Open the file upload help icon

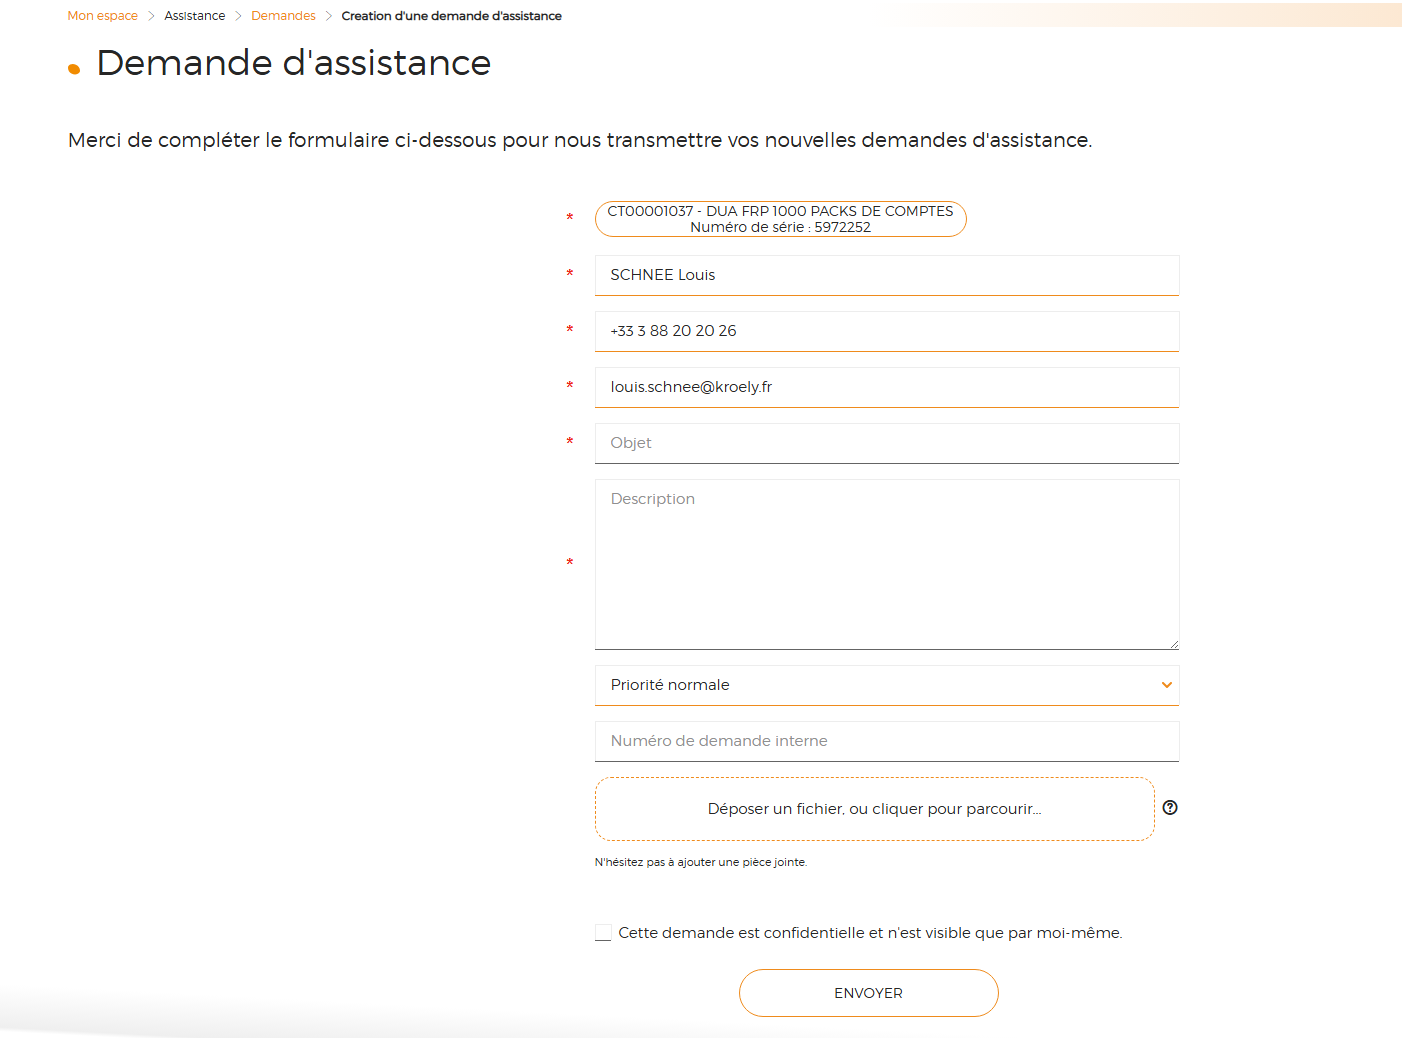click(1170, 808)
